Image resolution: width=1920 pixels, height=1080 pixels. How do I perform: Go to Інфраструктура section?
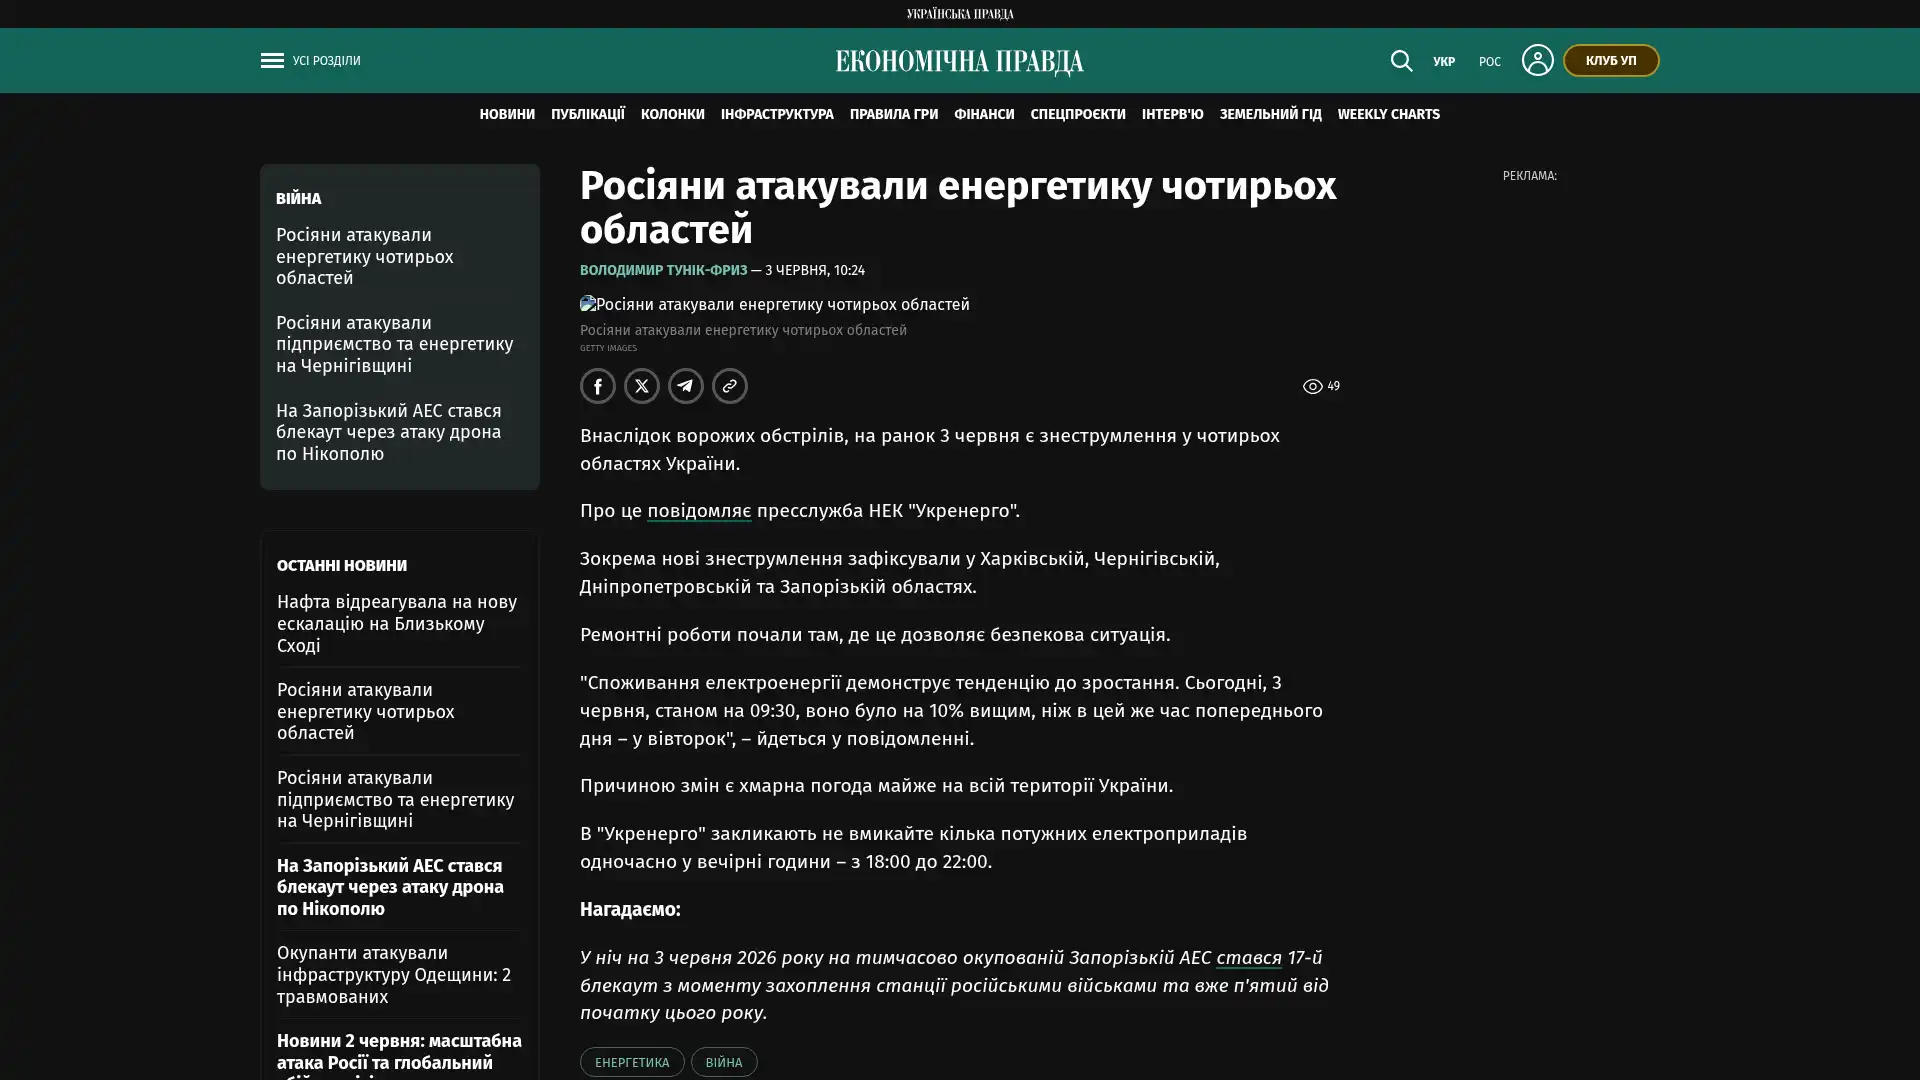777,115
